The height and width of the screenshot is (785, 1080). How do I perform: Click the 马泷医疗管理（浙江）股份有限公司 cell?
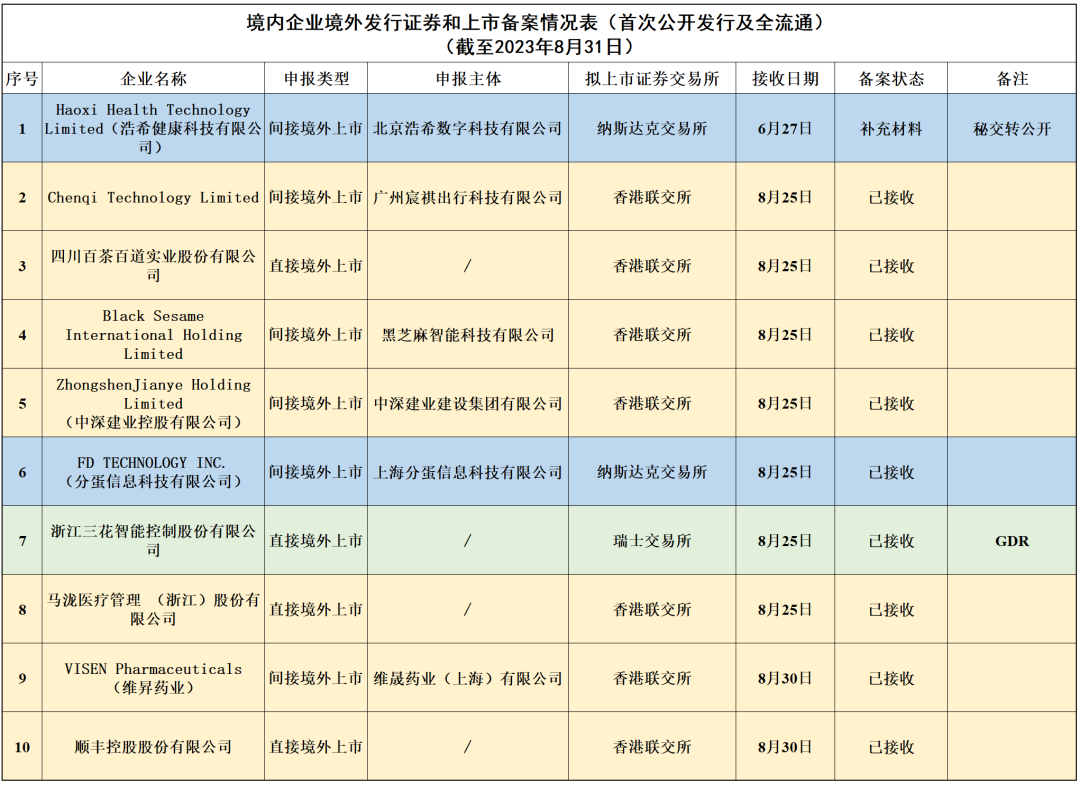[153, 609]
